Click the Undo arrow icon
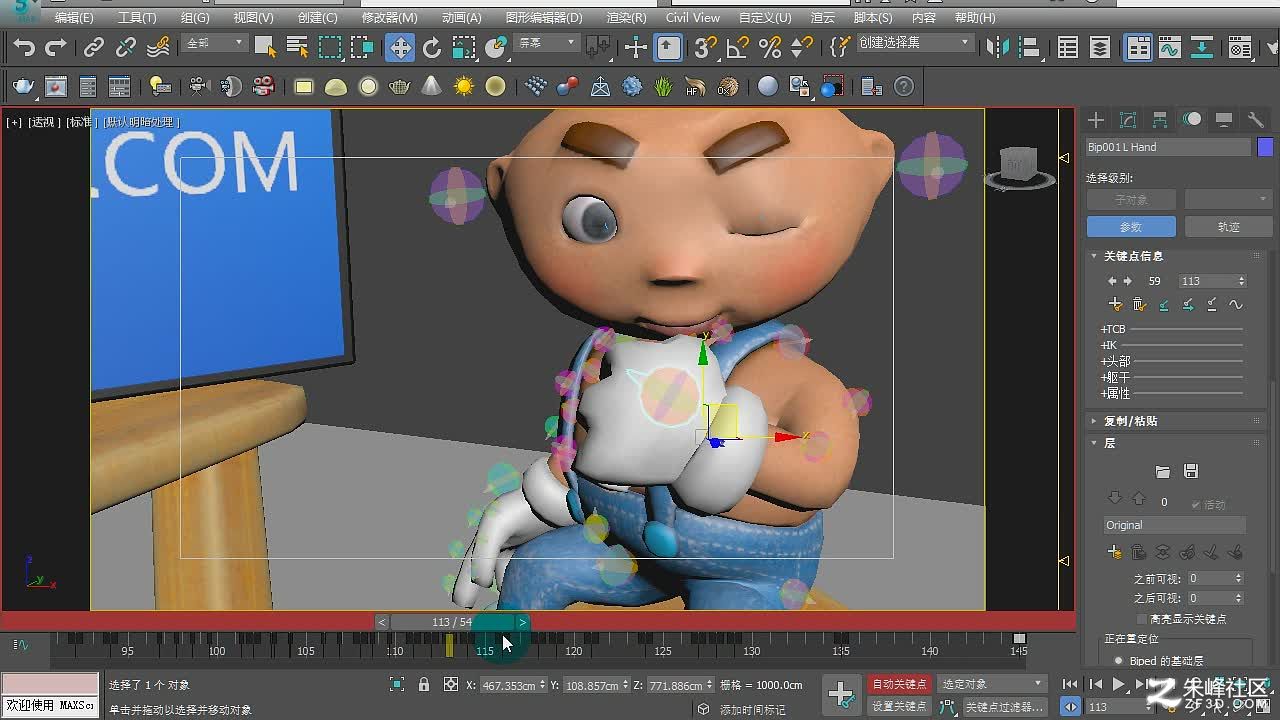 (x=24, y=47)
